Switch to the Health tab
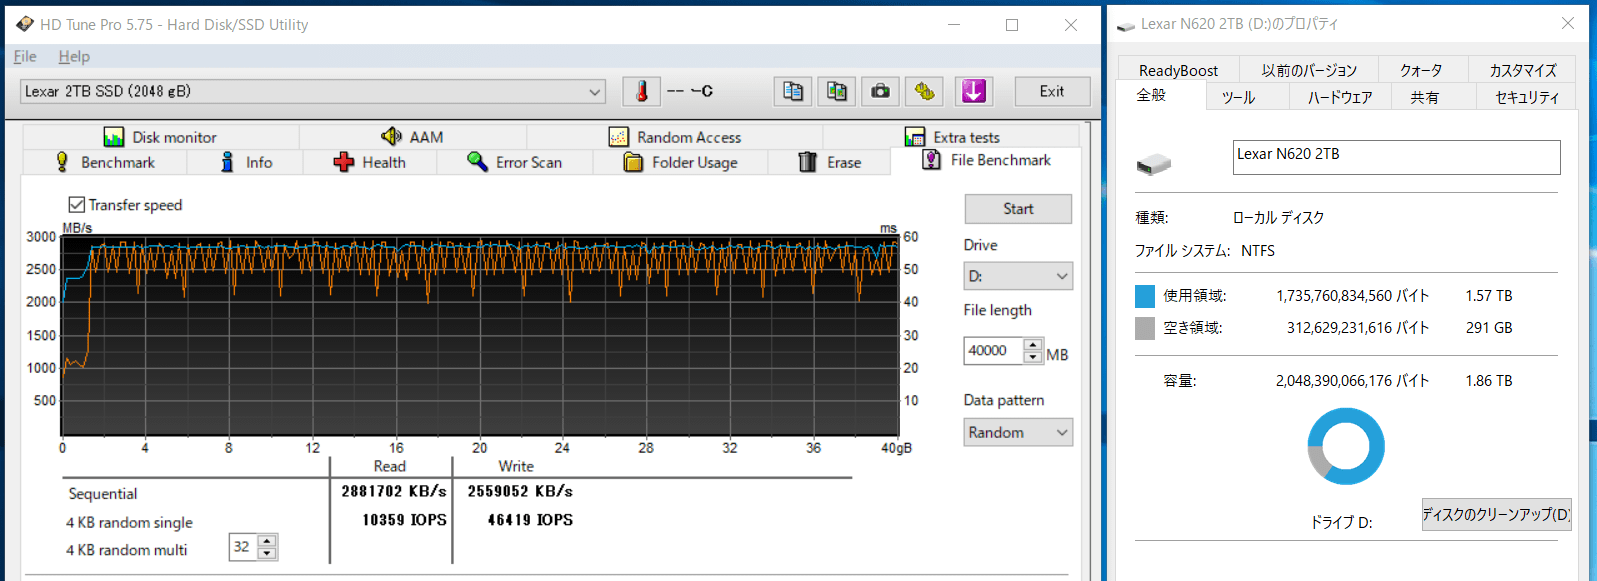Image resolution: width=1597 pixels, height=581 pixels. pyautogui.click(x=370, y=162)
